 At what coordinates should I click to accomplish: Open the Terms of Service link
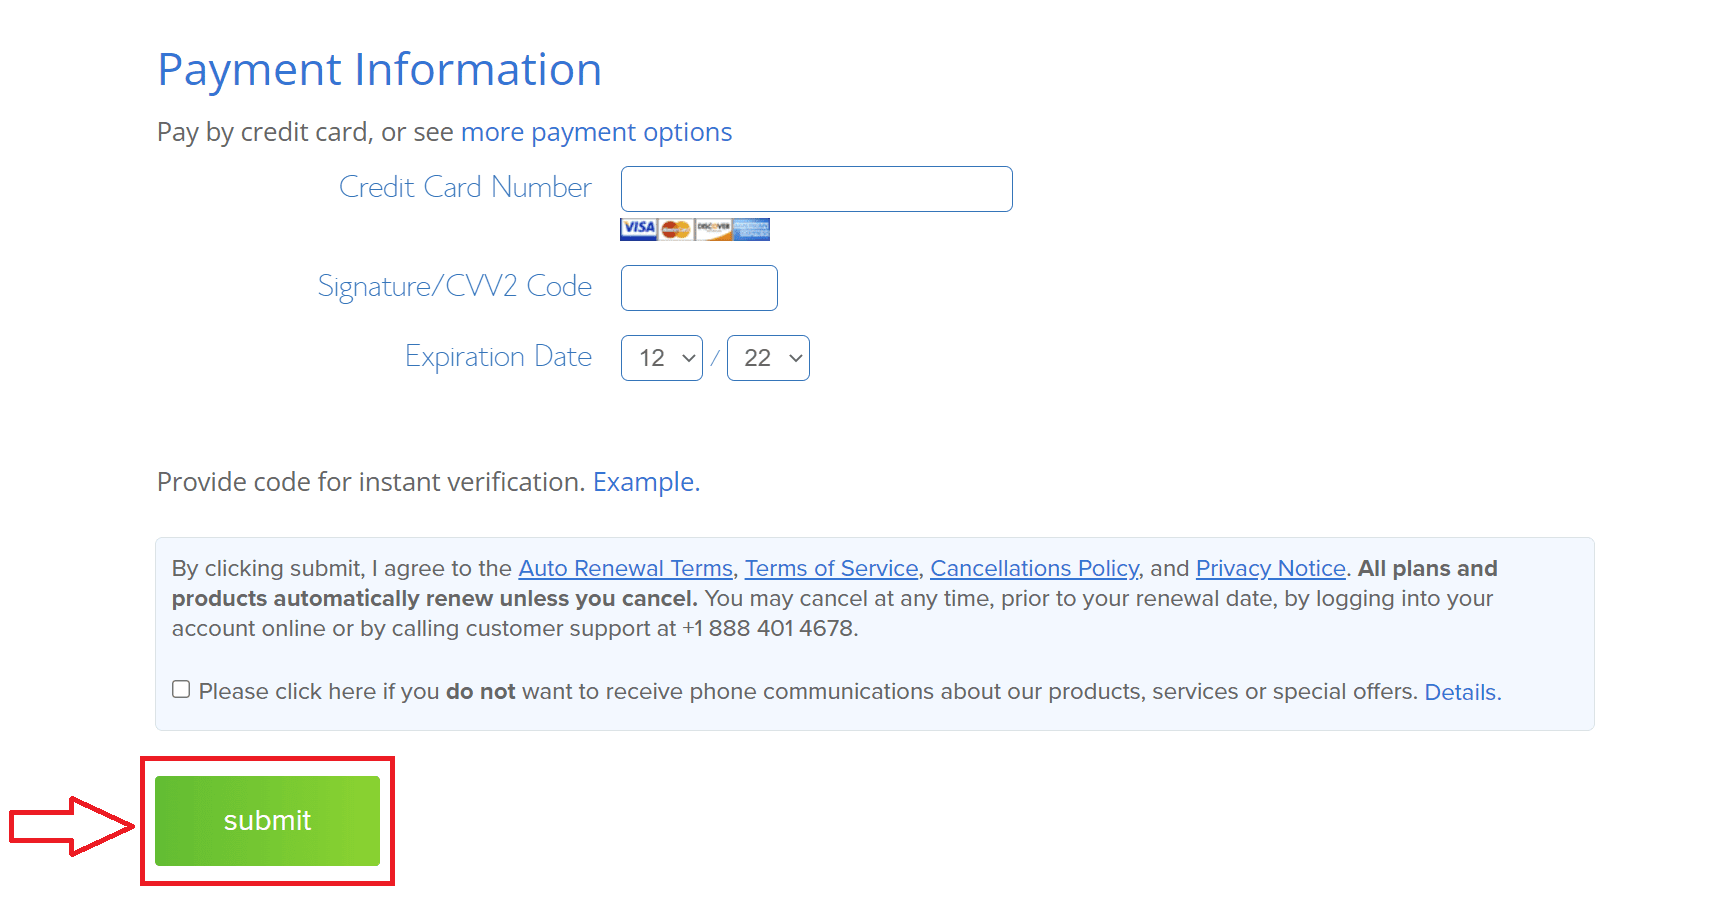click(x=831, y=568)
